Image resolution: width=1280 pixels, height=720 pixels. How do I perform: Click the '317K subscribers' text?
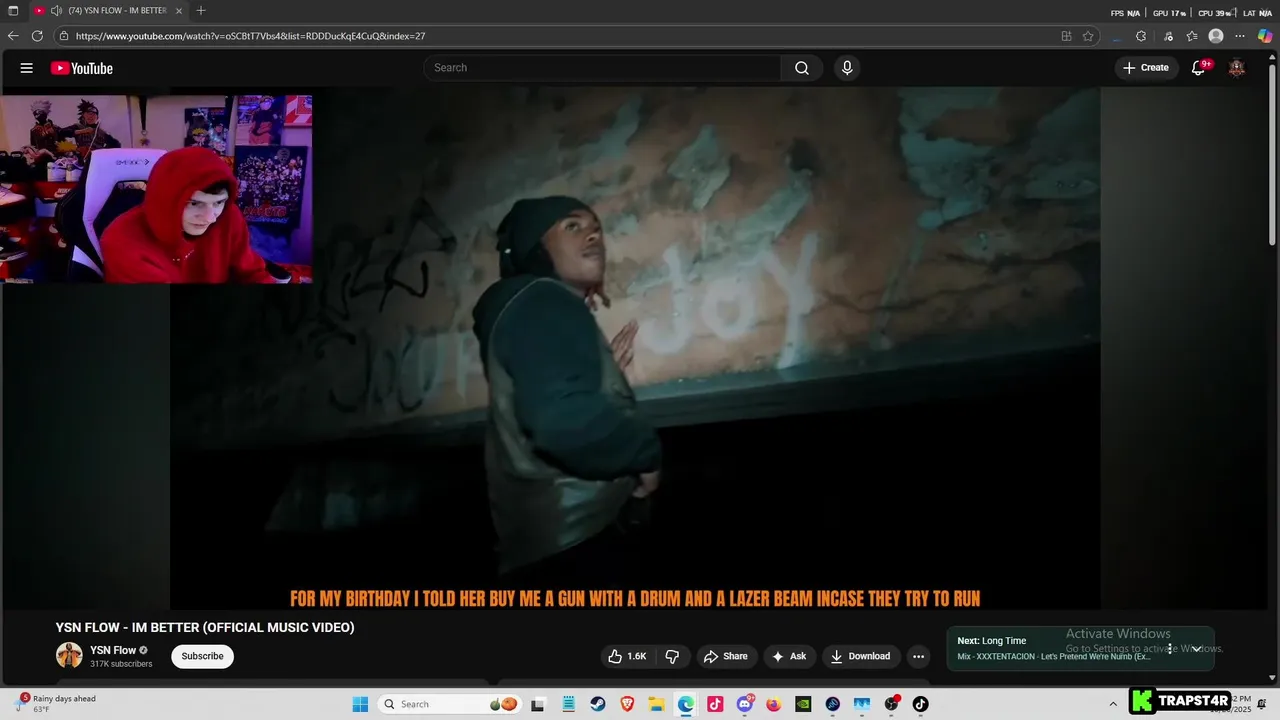[x=121, y=664]
